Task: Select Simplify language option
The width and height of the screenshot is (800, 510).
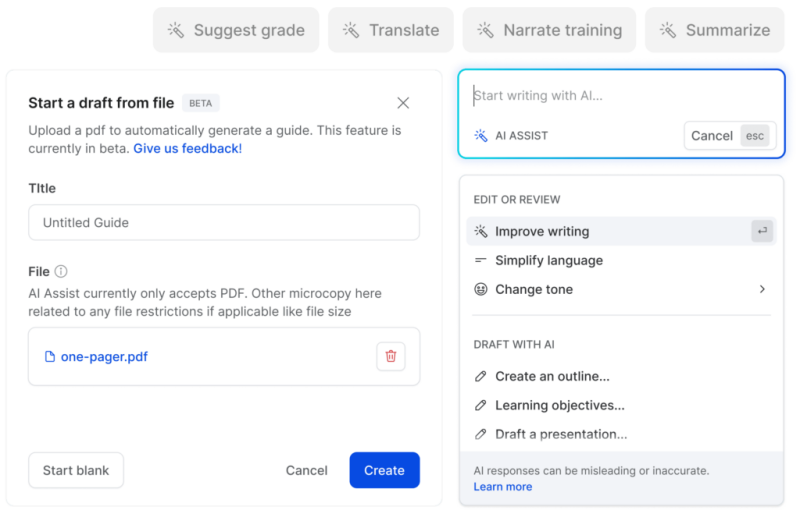Action: [621, 261]
